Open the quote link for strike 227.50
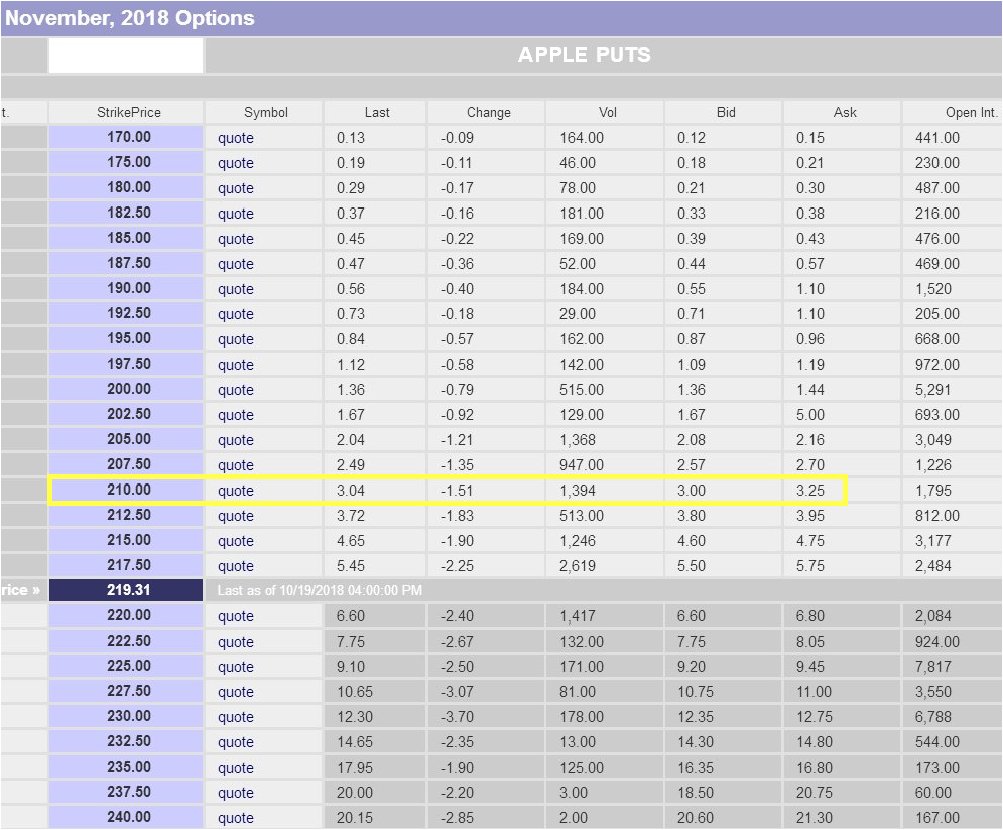The height and width of the screenshot is (830, 1003). pos(235,692)
